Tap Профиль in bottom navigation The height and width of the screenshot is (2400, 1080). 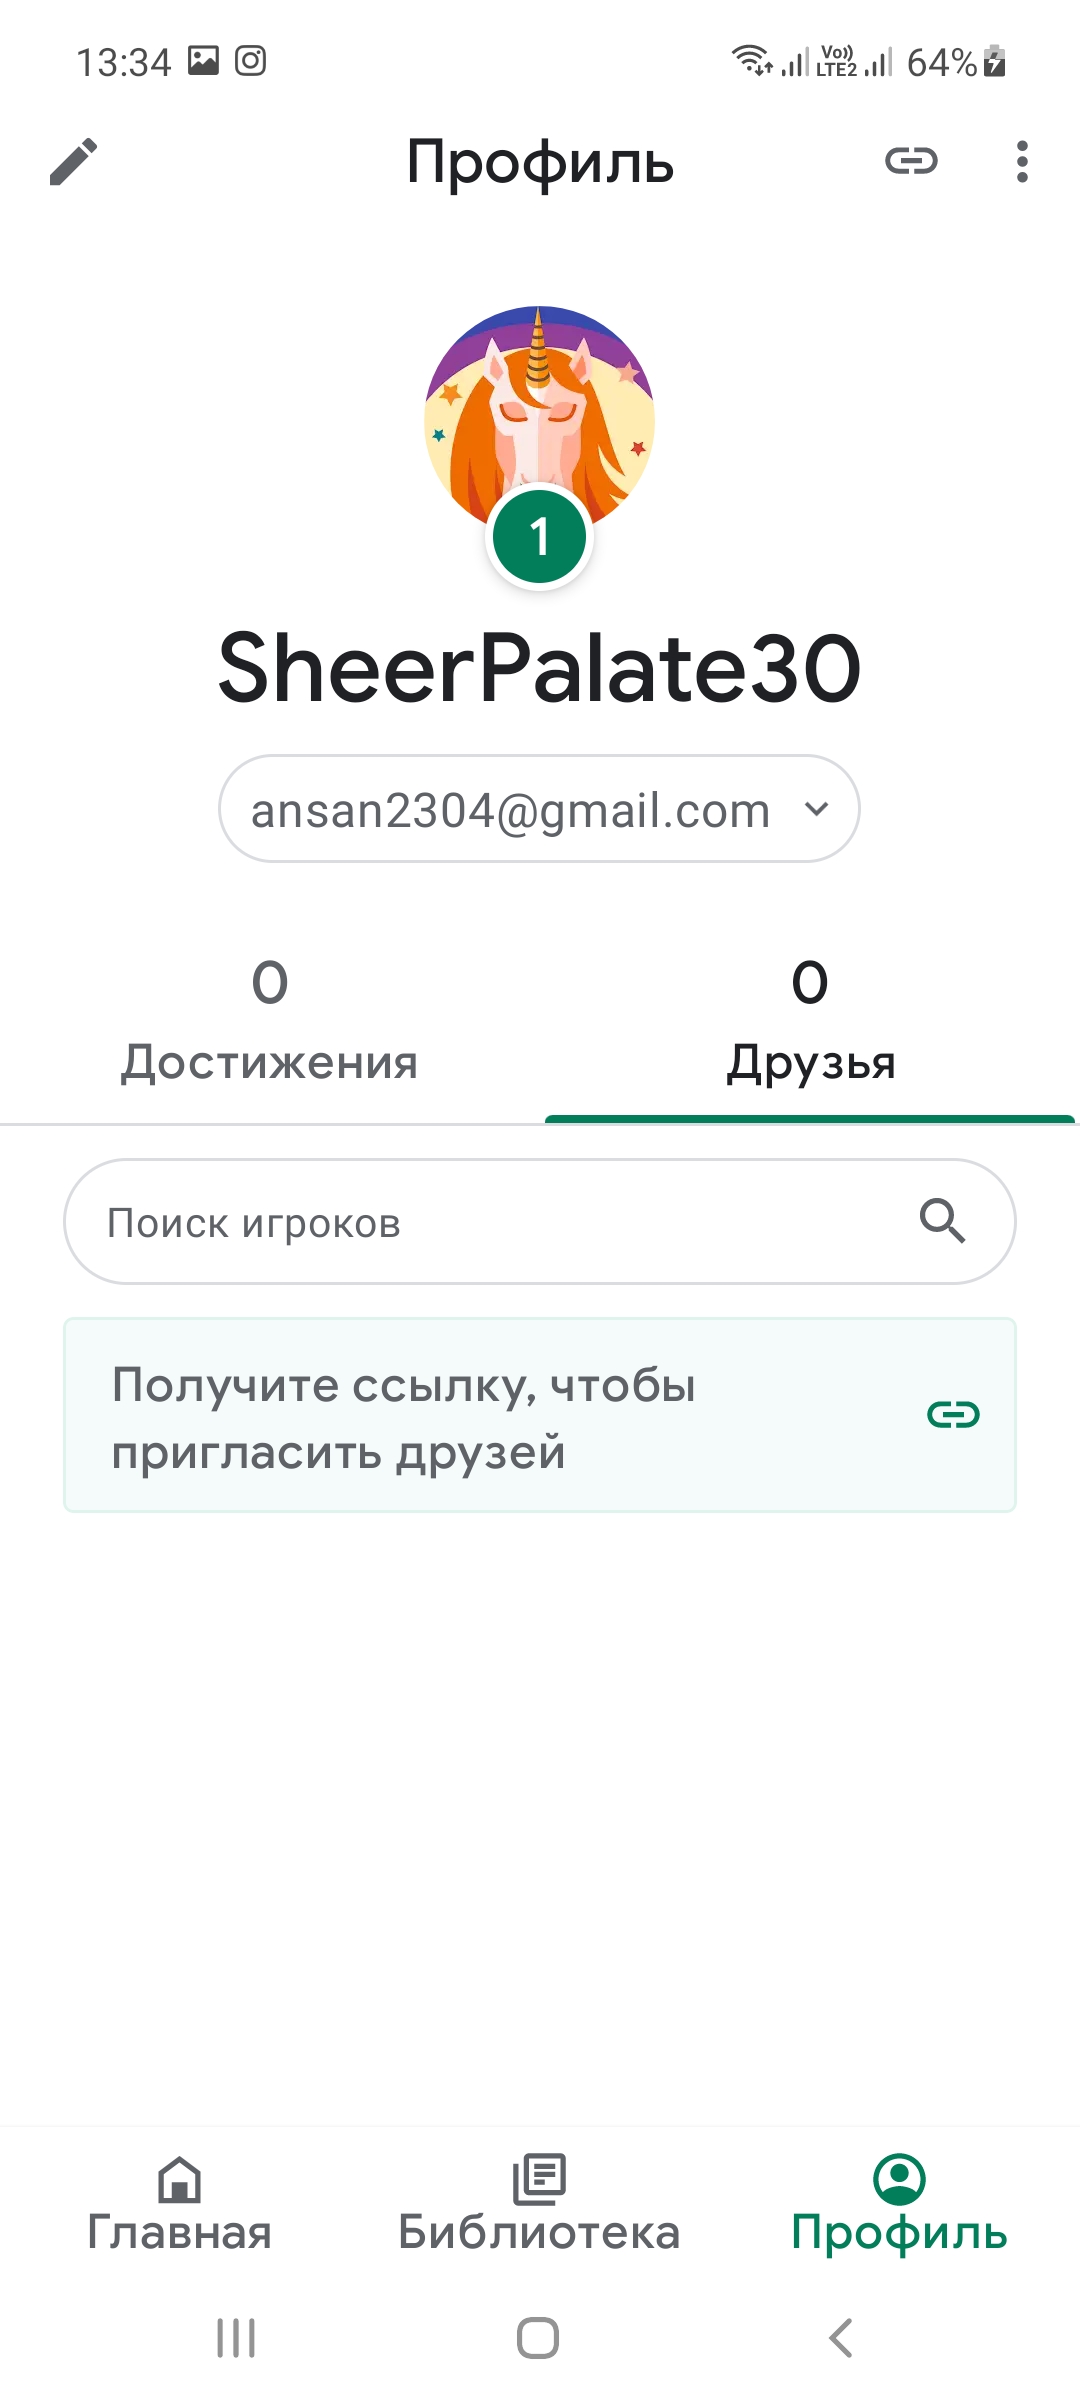(x=899, y=2205)
